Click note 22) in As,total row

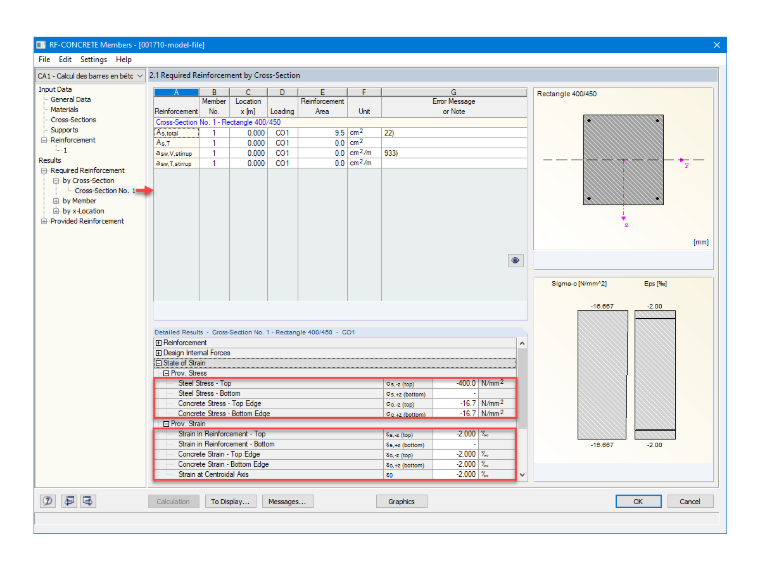tap(454, 133)
